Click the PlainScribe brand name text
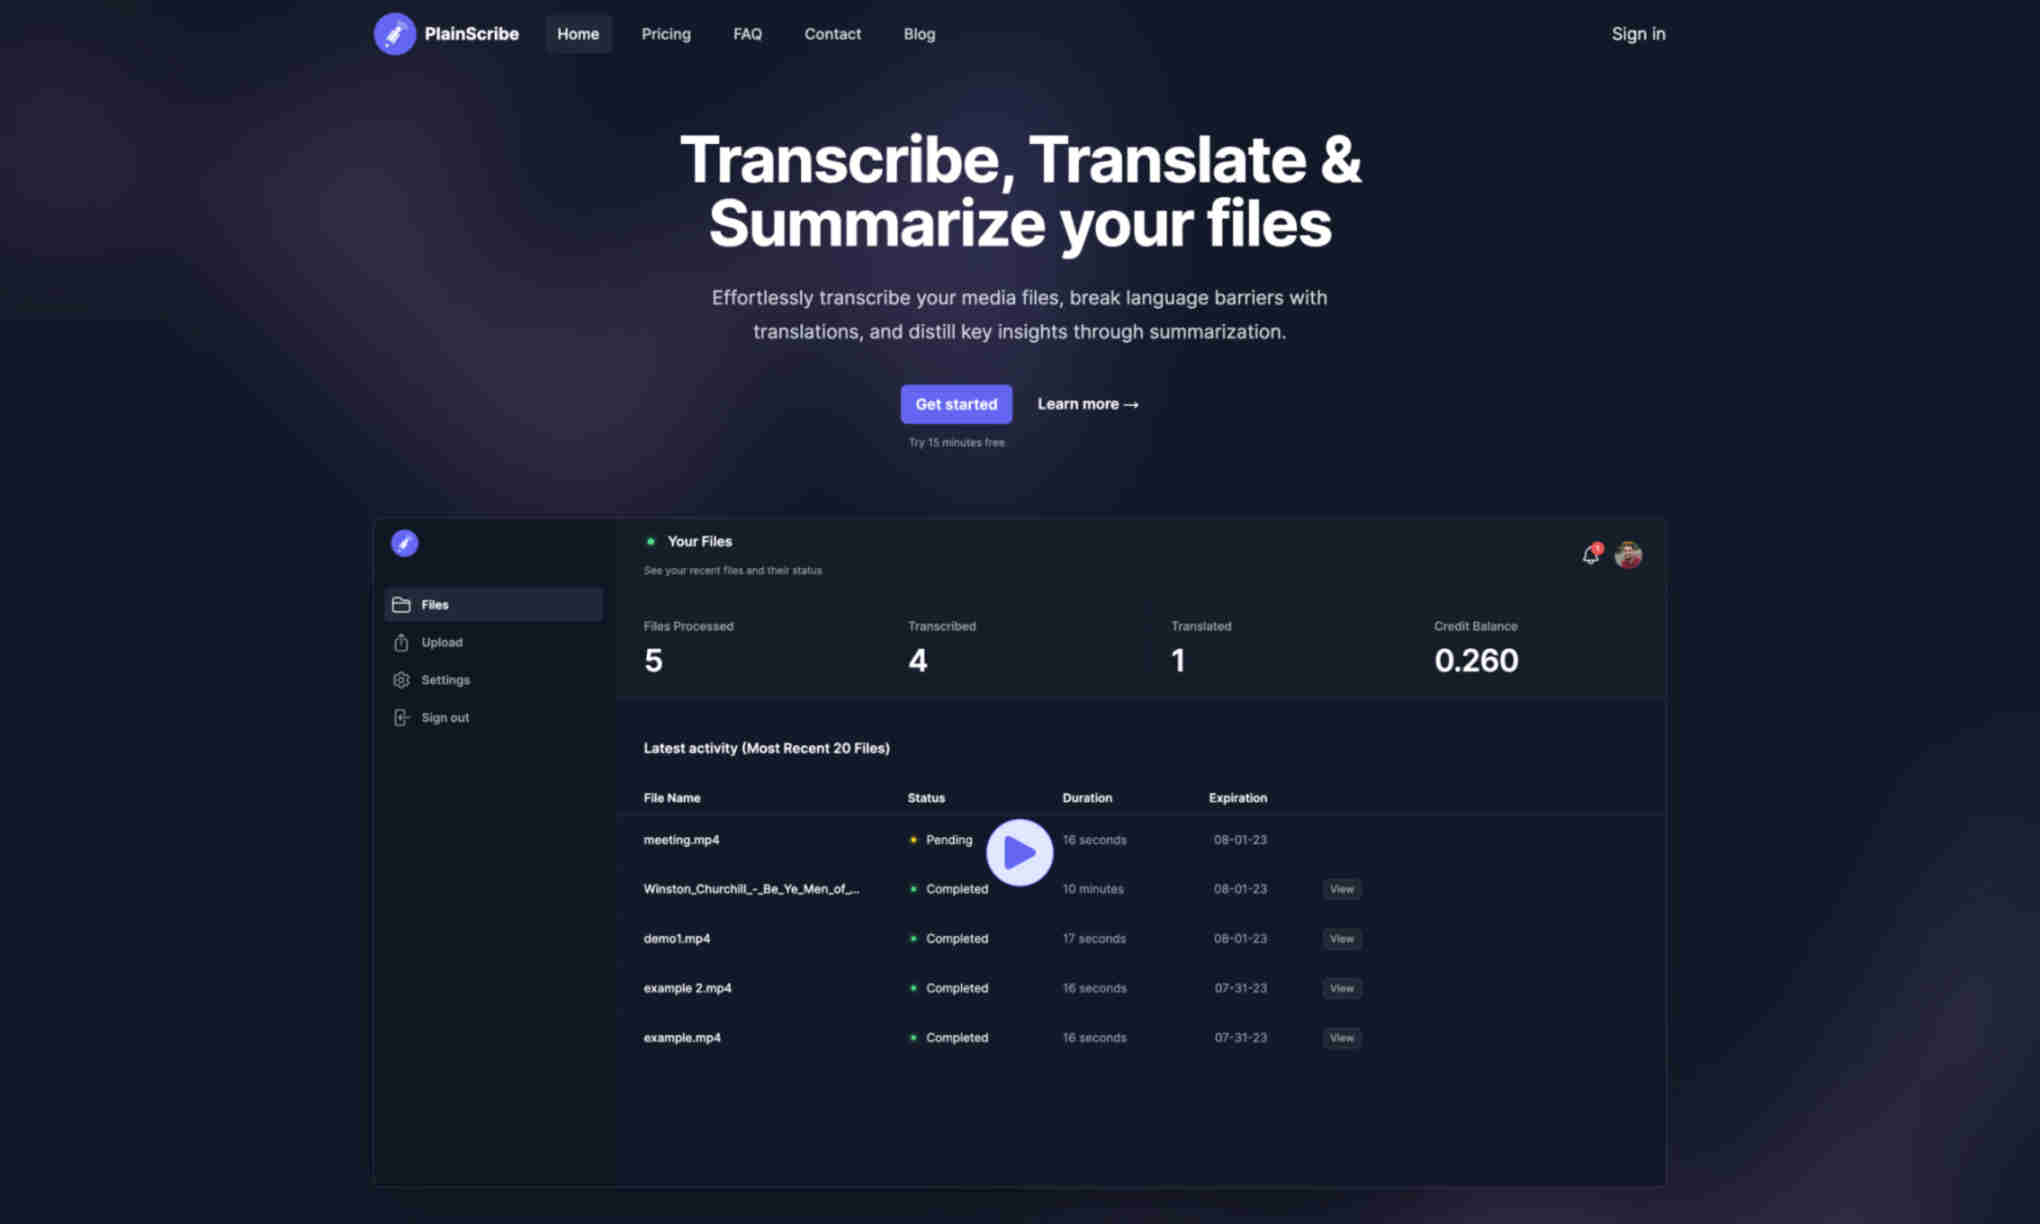 (471, 34)
